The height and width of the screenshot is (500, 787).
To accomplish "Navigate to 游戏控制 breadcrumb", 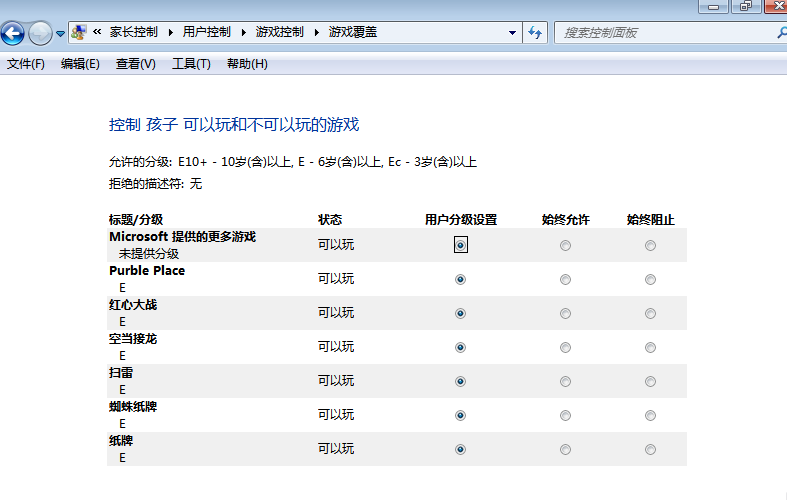I will [x=280, y=32].
